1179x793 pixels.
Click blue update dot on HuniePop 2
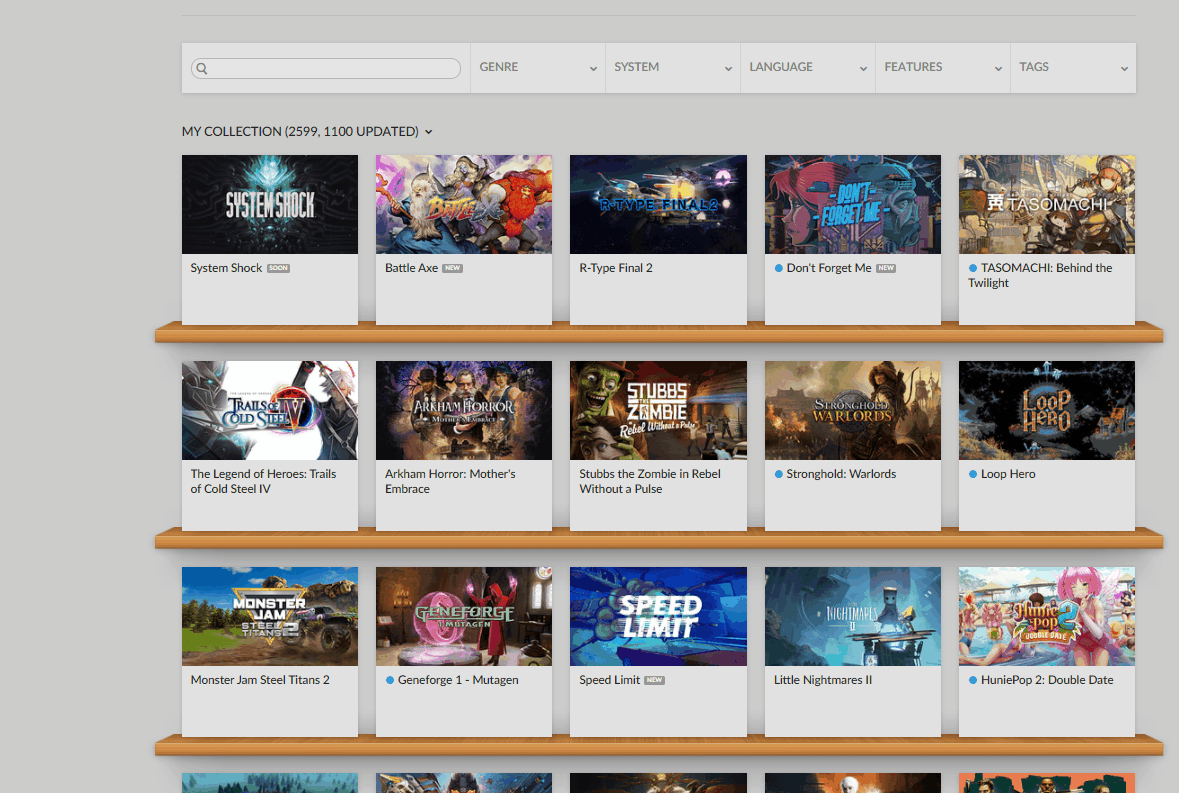tap(973, 680)
